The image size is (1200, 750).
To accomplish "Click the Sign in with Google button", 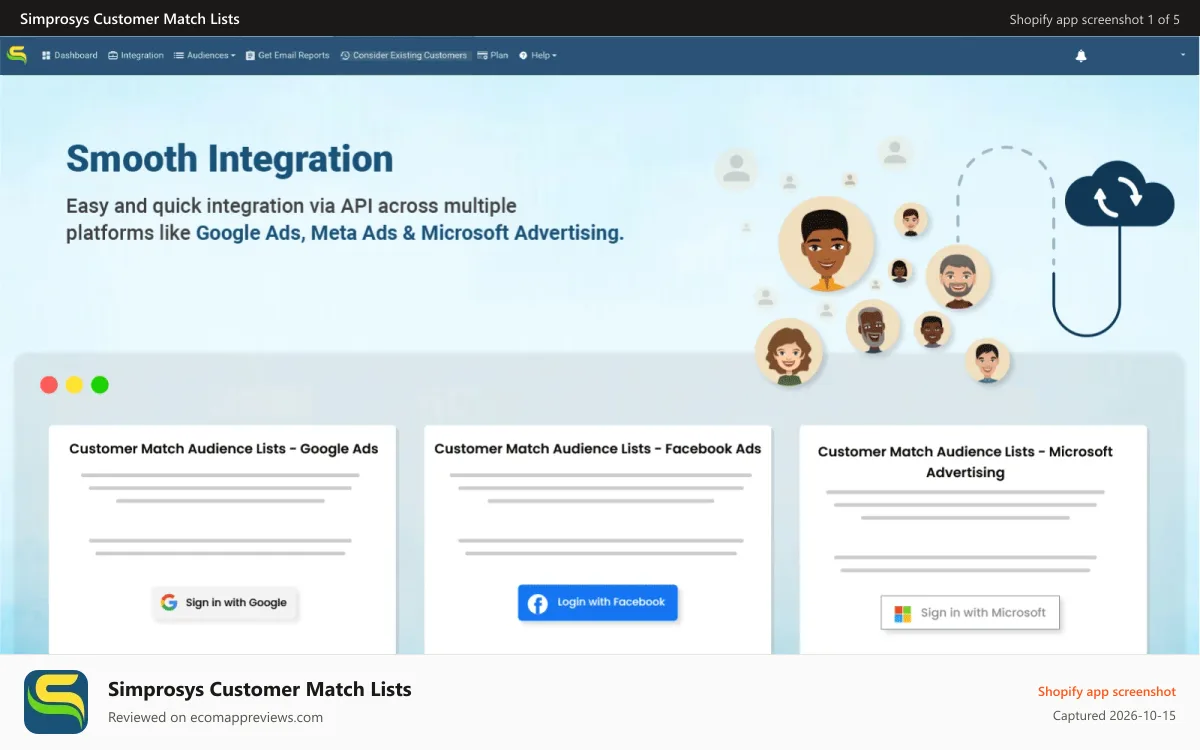I will coord(226,603).
